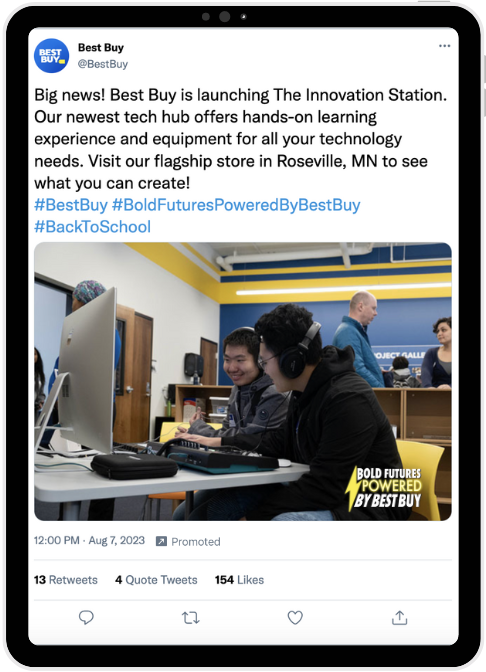The image size is (486, 672).
Task: View the 4 Quote Tweets list
Action: point(156,580)
